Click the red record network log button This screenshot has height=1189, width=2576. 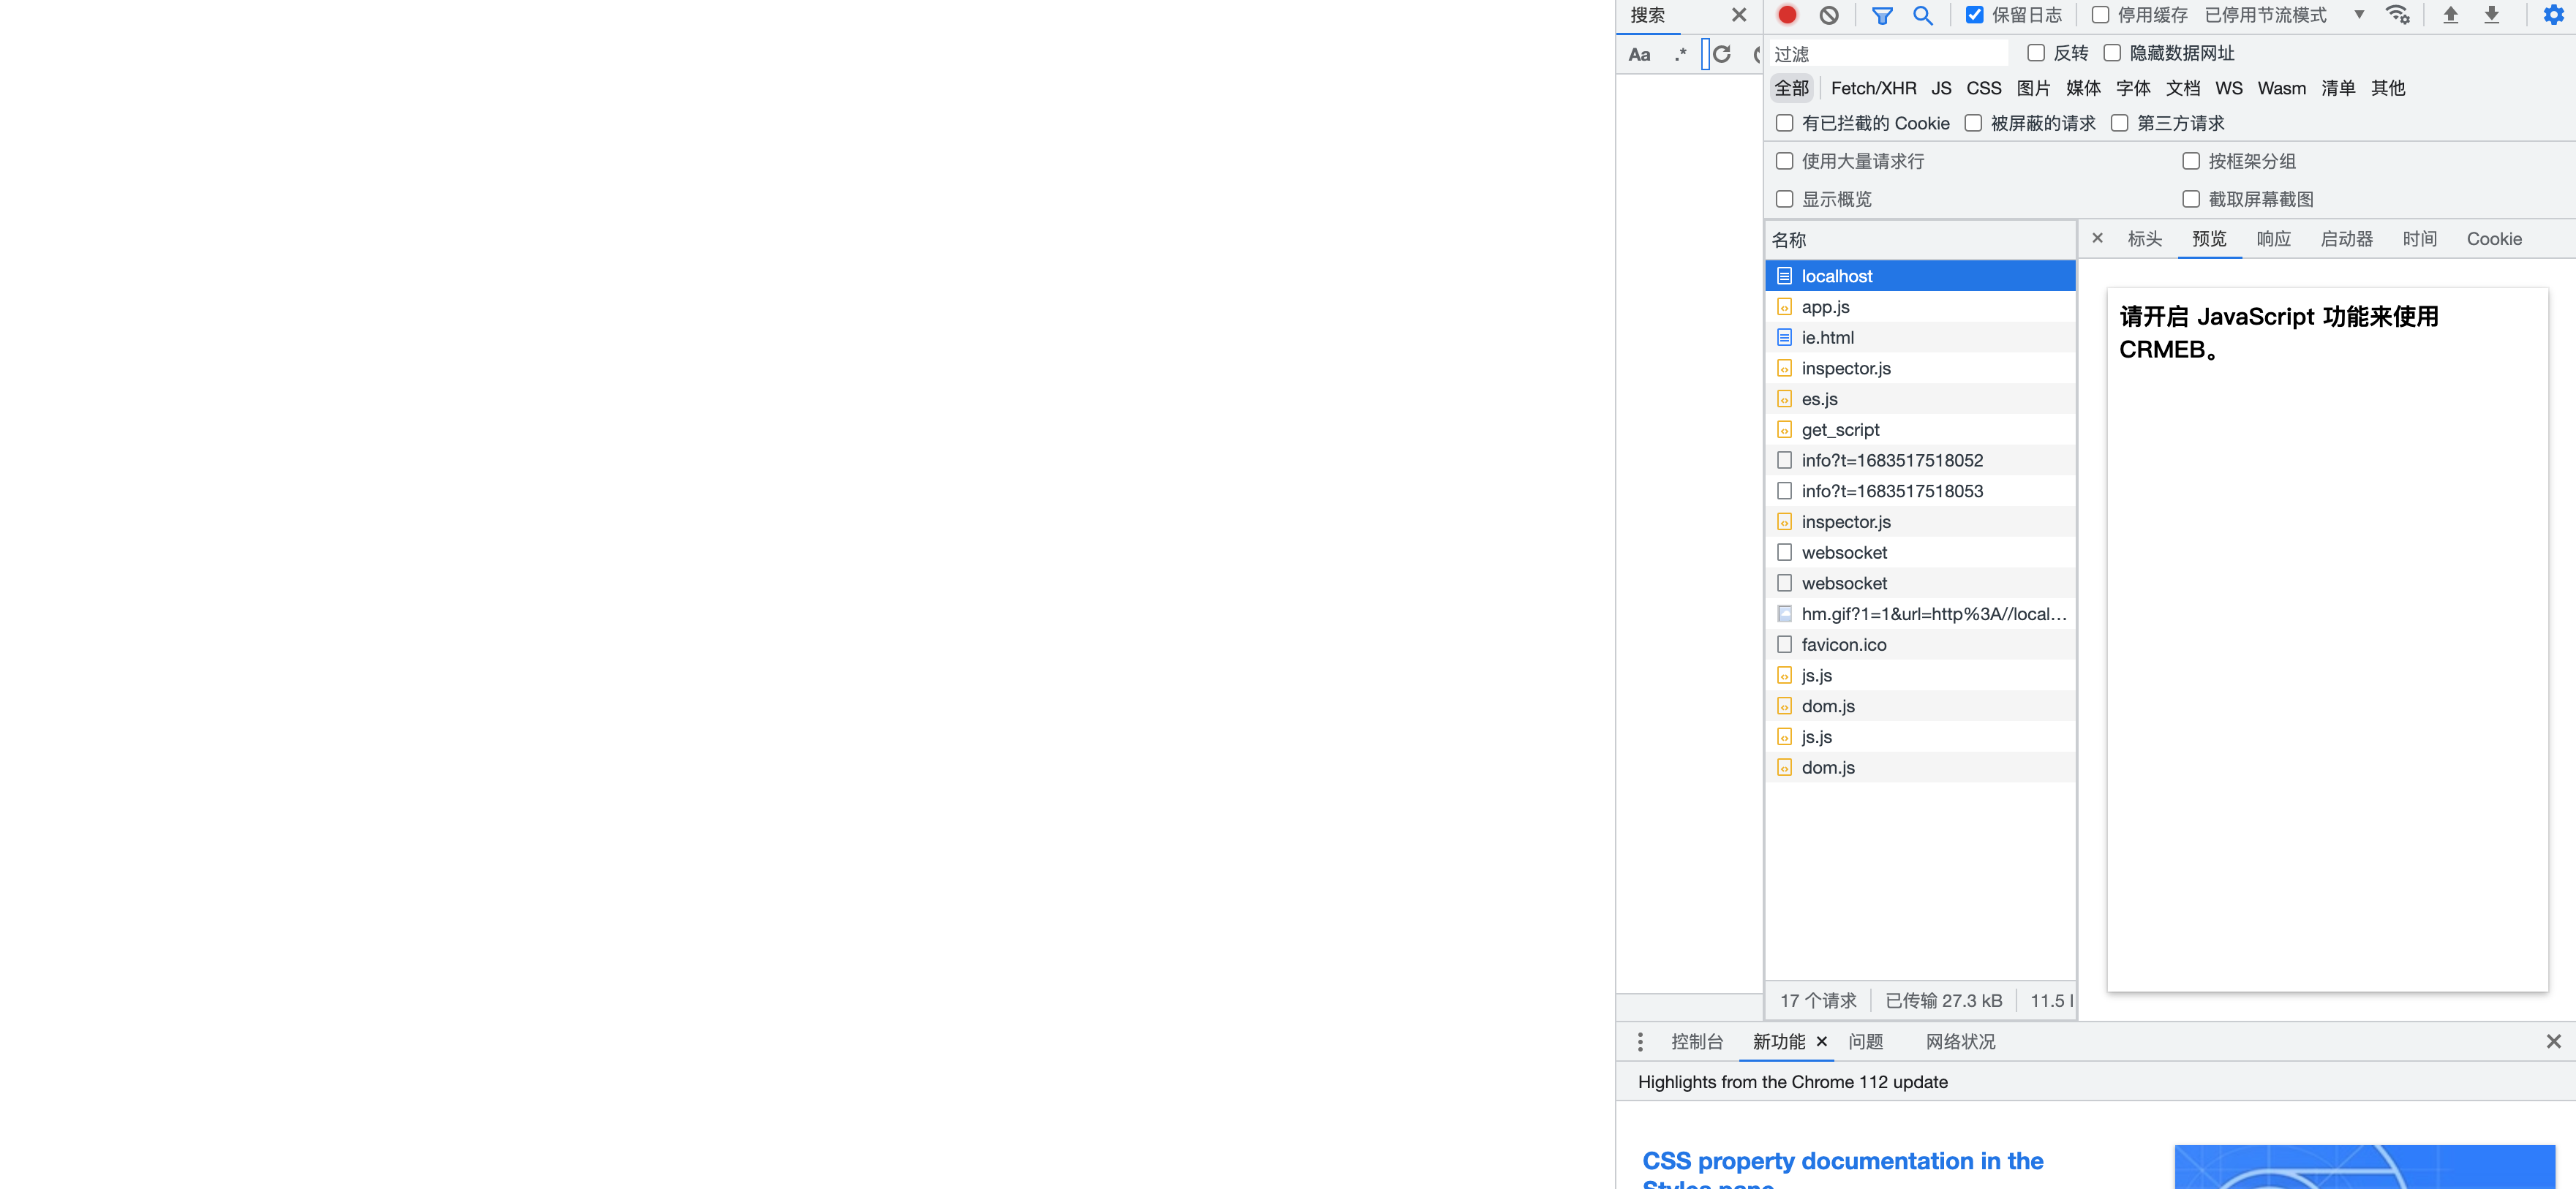[x=1787, y=15]
